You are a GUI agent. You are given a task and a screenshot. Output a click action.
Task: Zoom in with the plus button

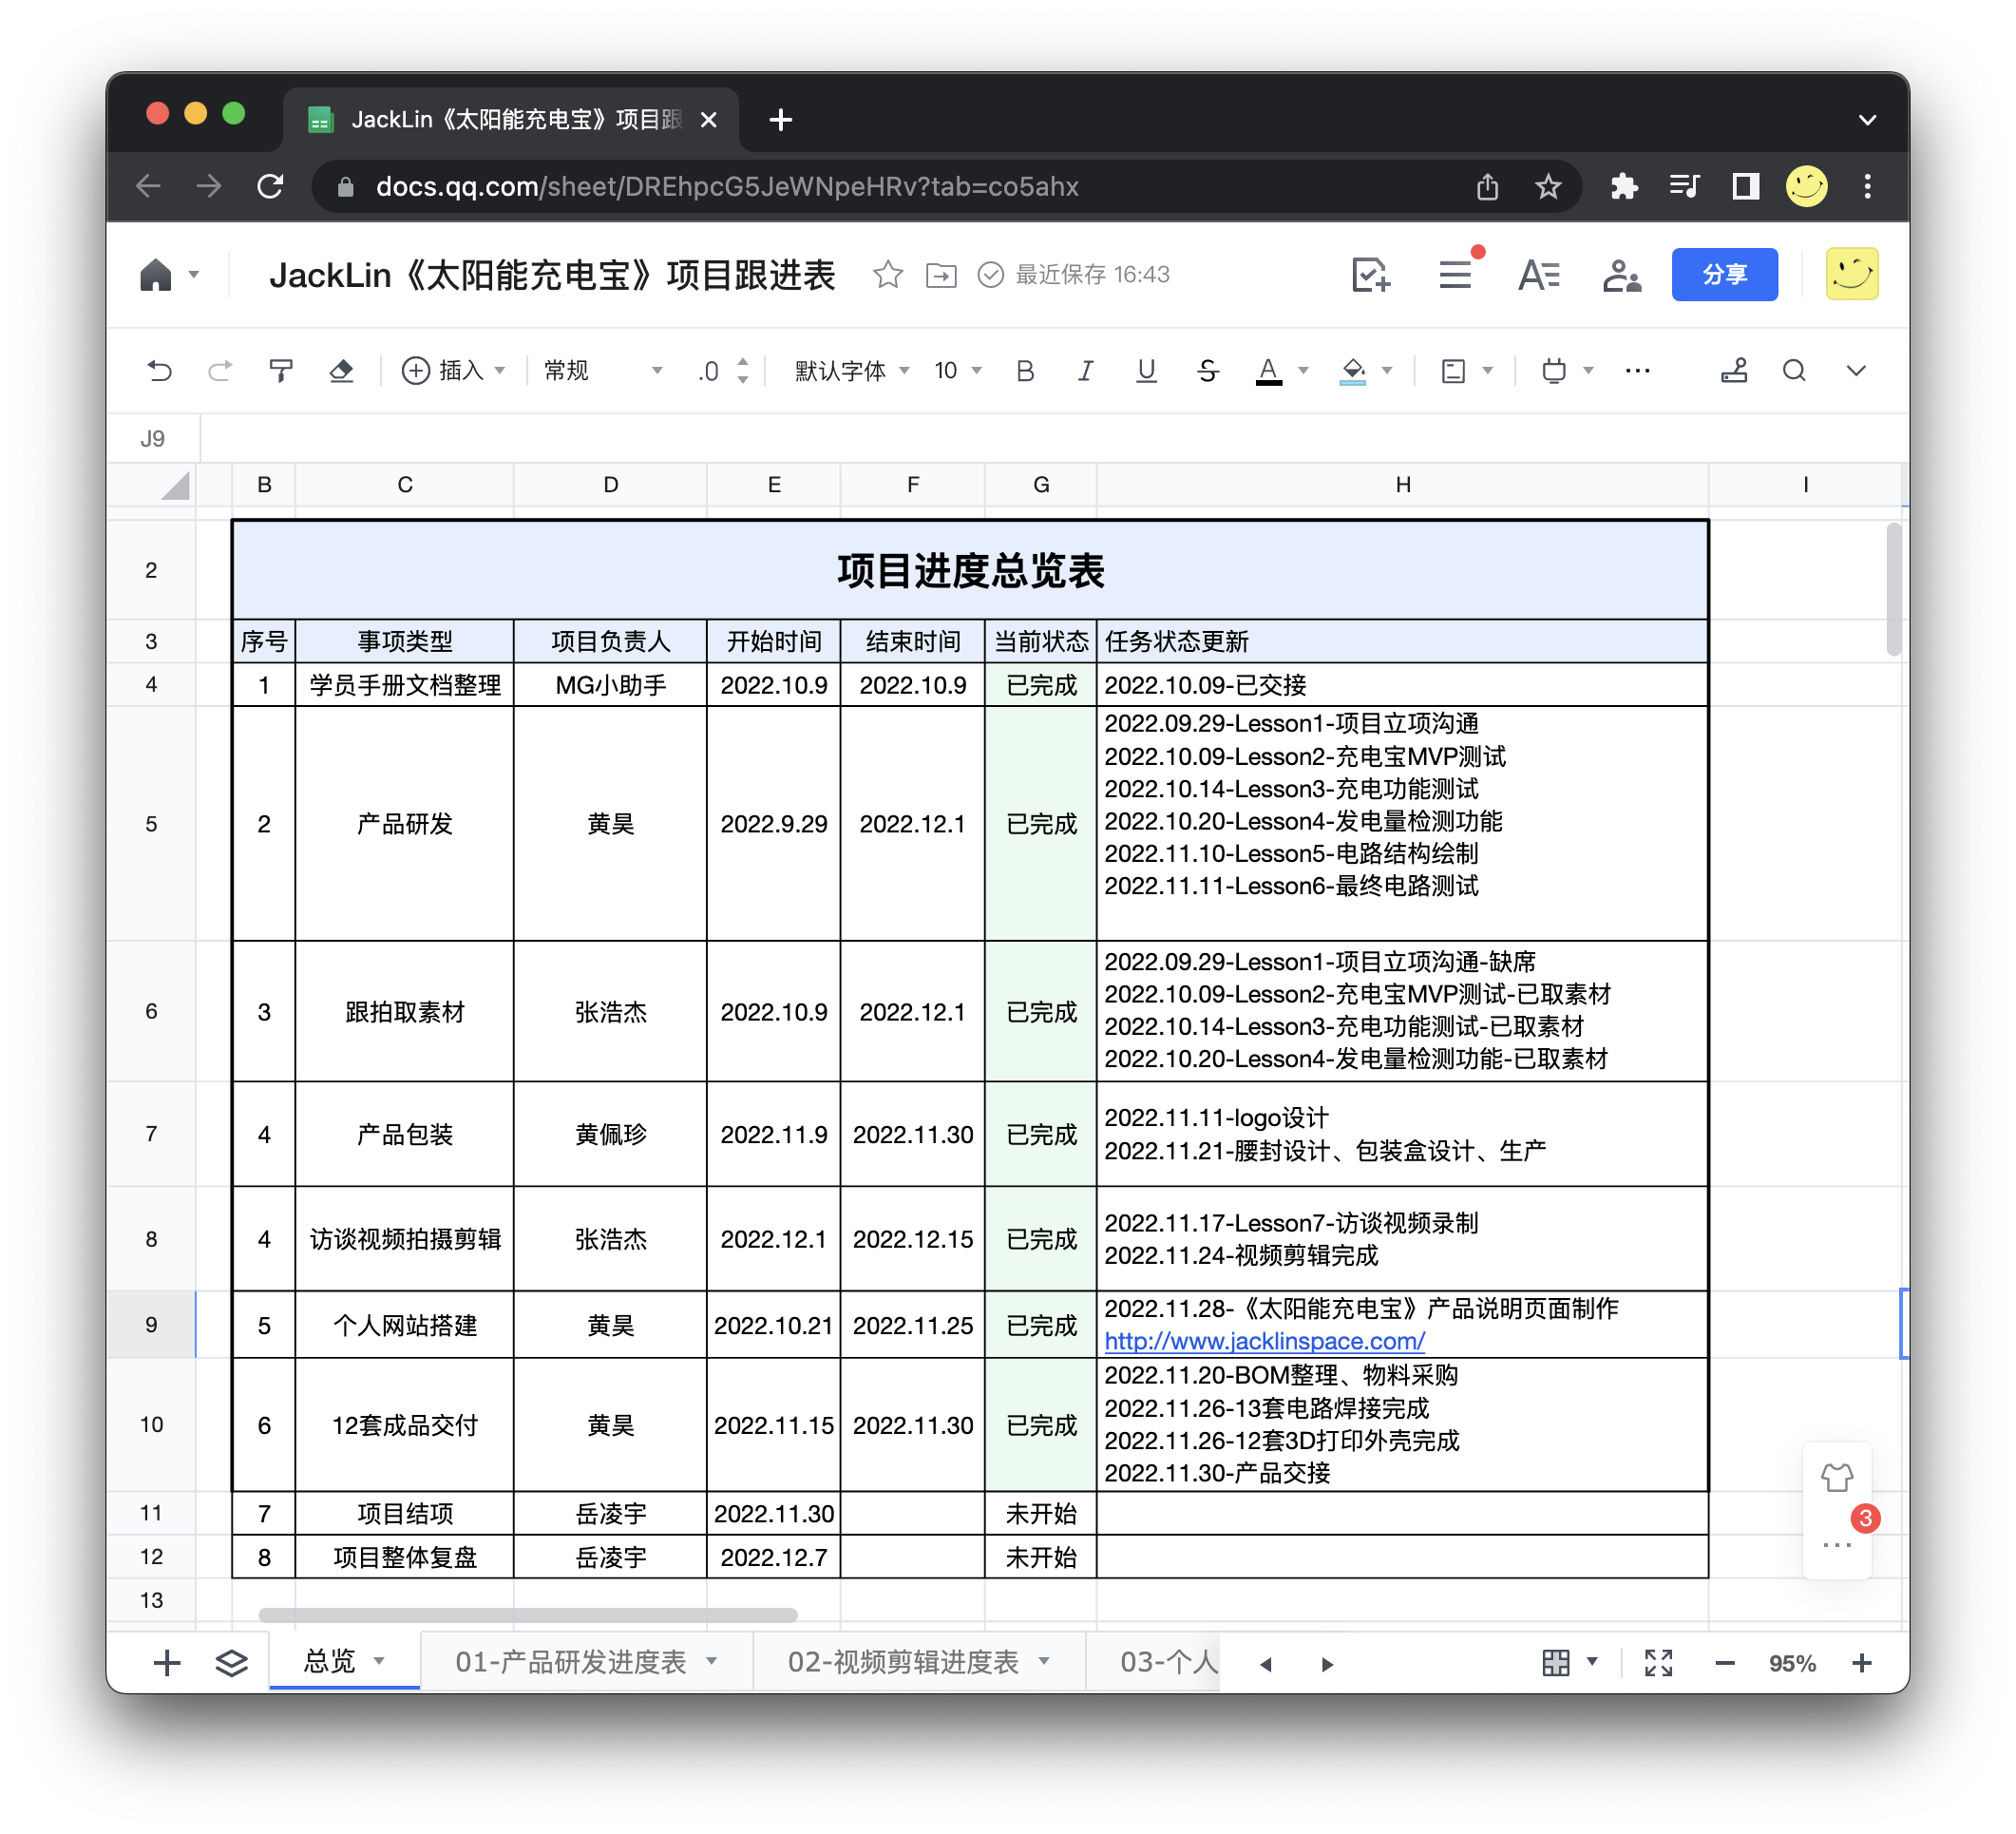coord(1862,1662)
